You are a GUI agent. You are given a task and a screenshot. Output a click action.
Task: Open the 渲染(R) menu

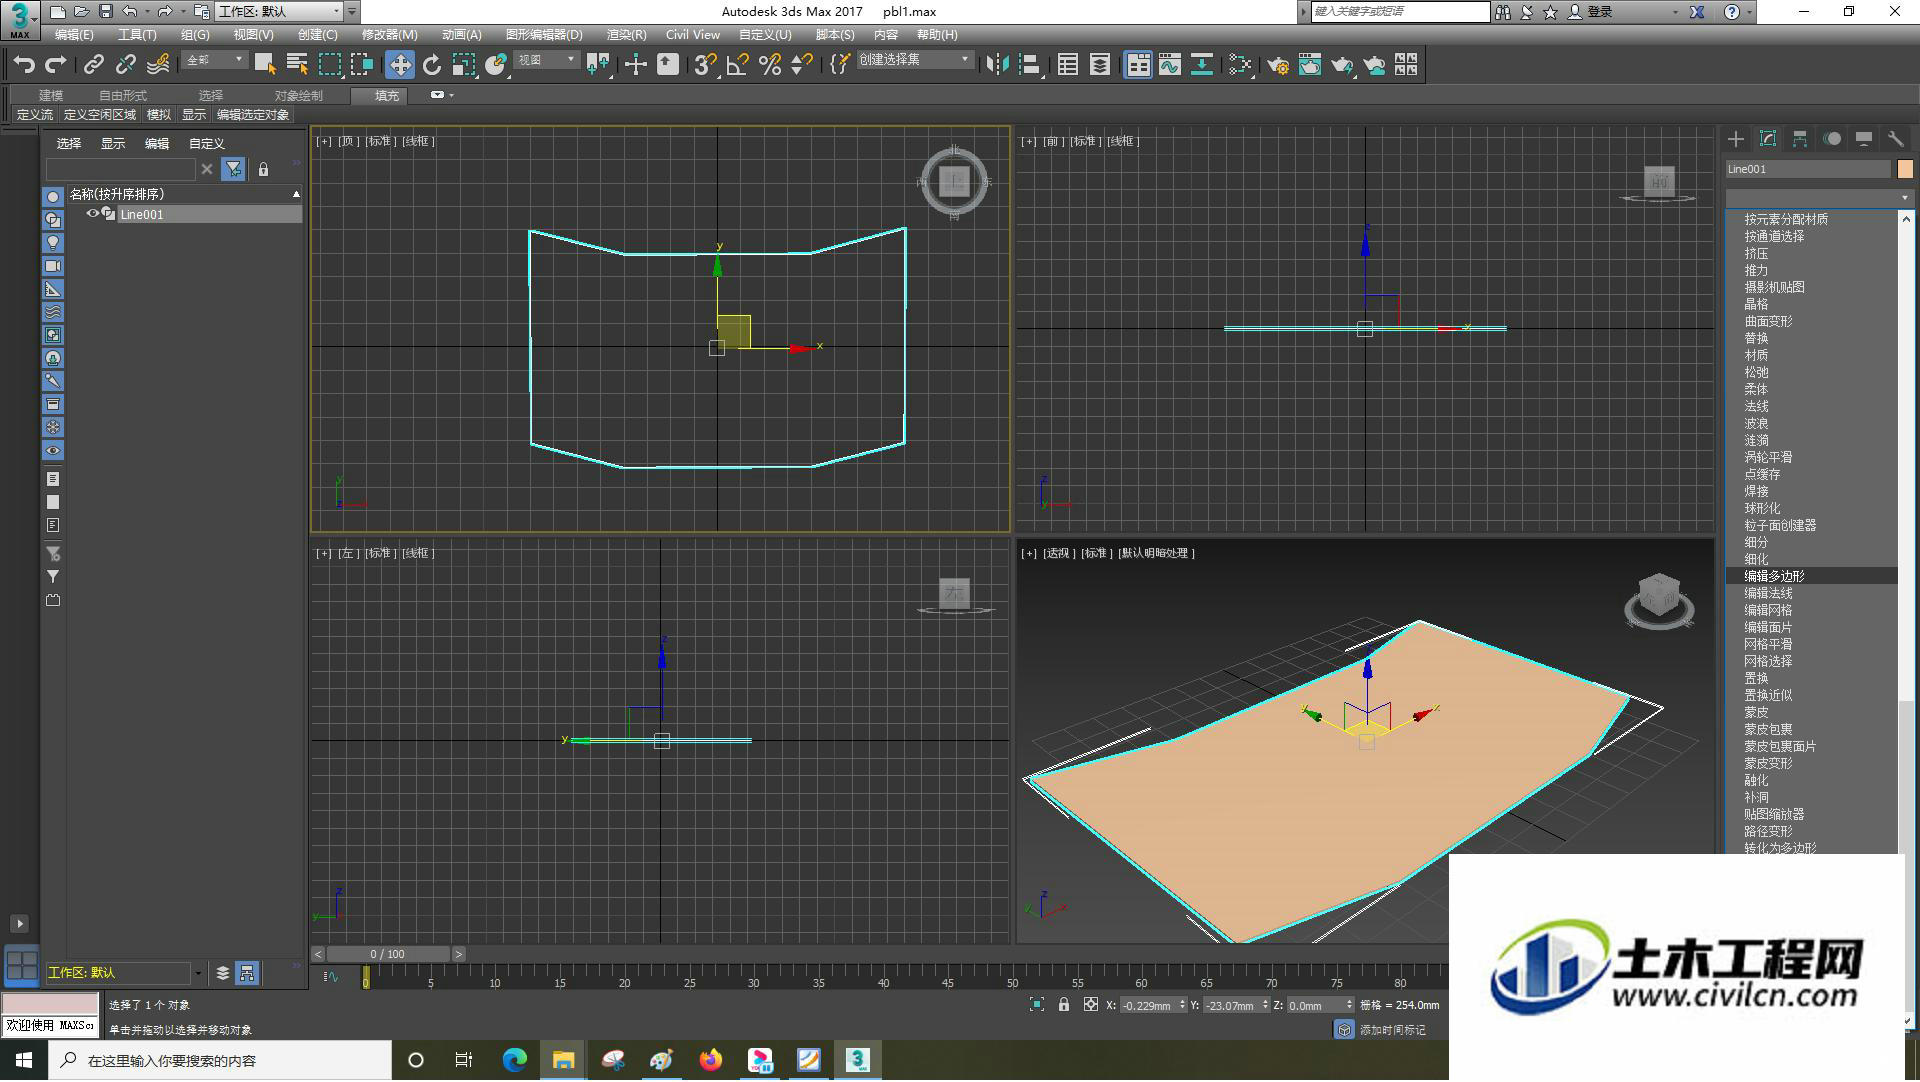626,35
